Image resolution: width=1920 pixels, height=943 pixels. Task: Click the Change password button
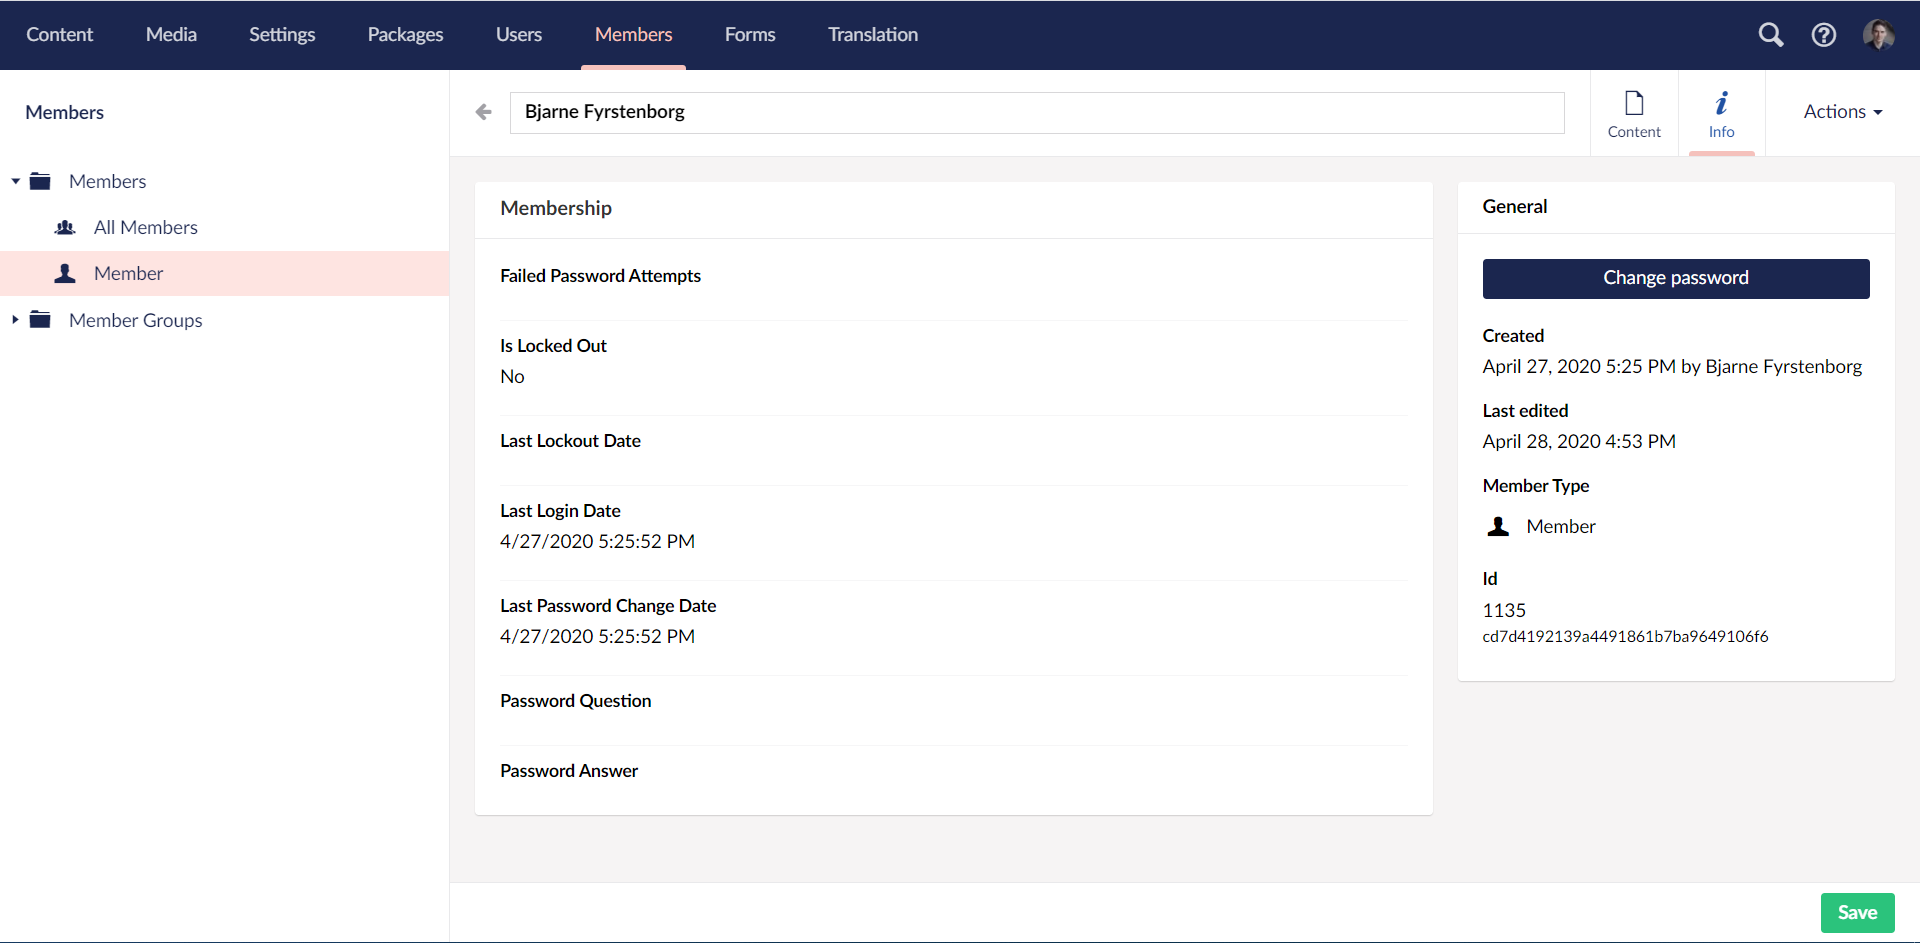(1676, 278)
